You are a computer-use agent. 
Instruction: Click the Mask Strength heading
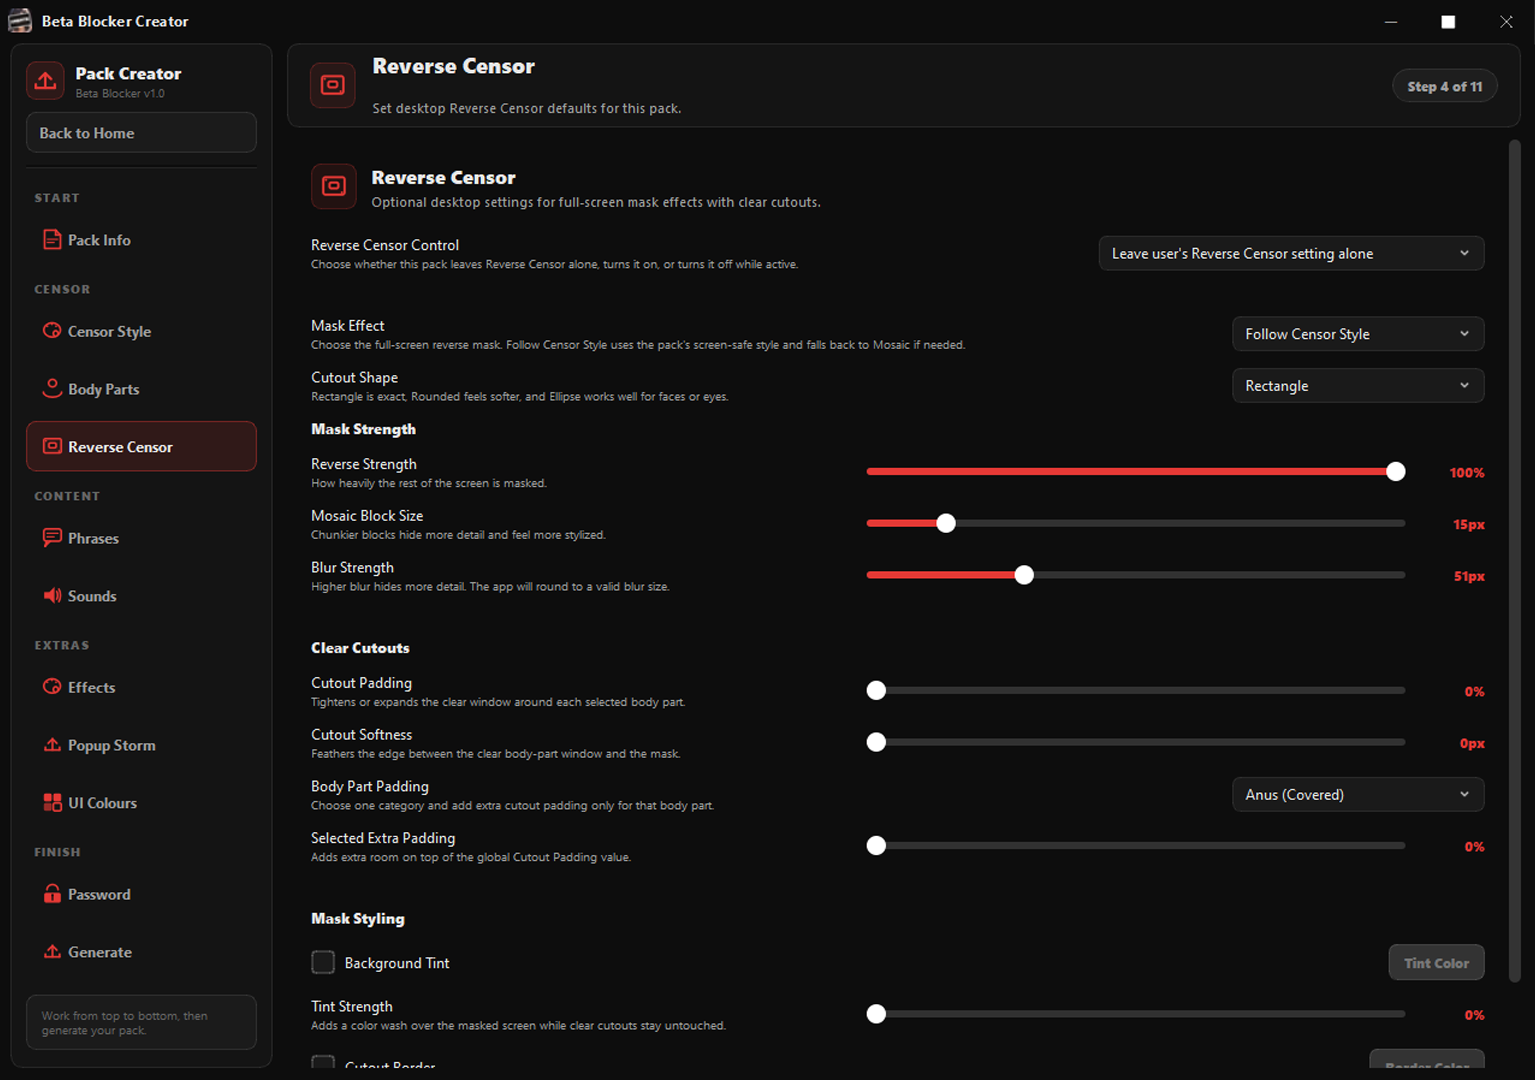pos(363,429)
